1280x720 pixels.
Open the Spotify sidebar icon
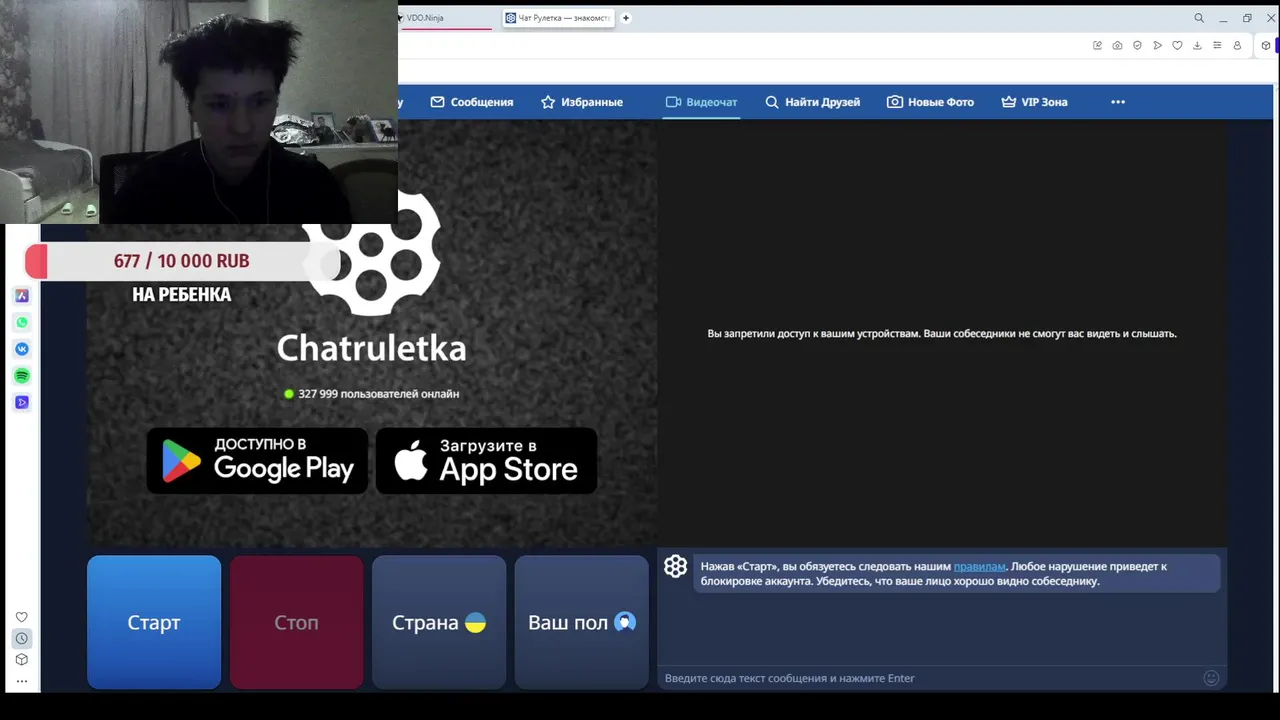point(22,376)
